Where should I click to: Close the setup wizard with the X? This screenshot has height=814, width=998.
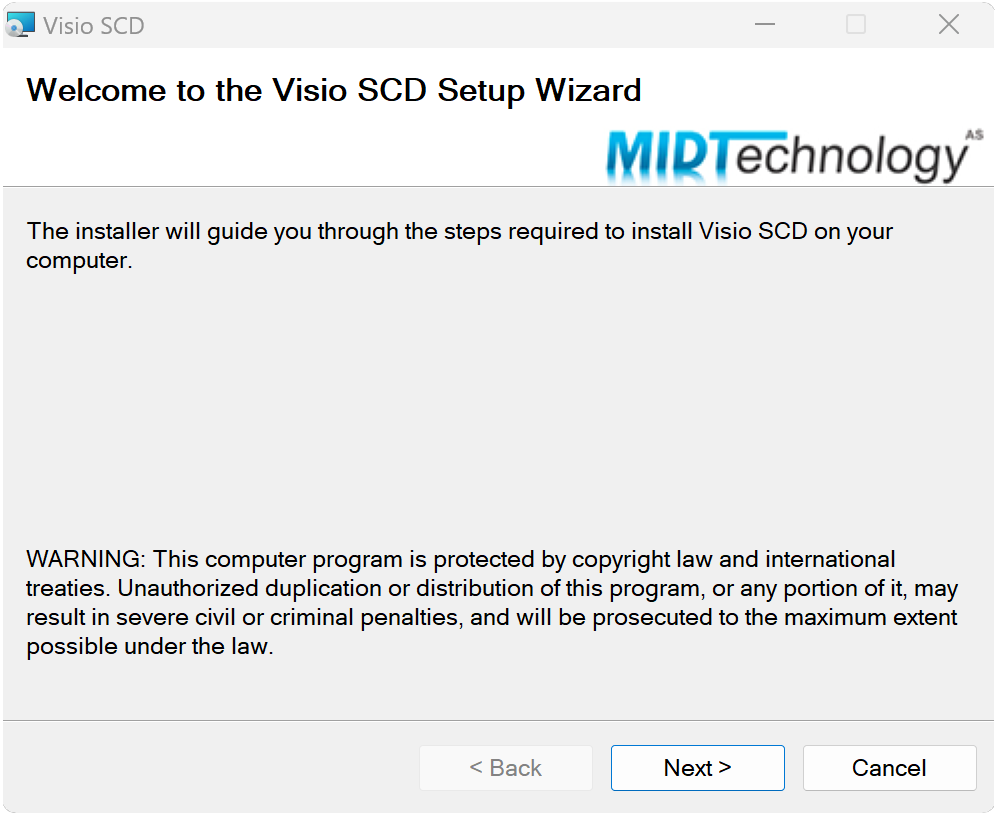[948, 25]
